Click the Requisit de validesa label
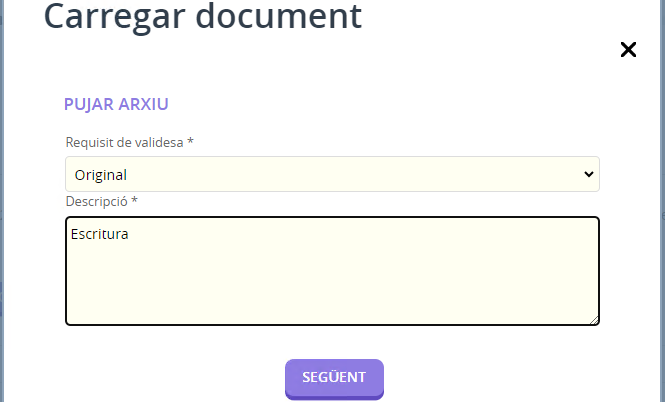The width and height of the screenshot is (665, 402). coord(124,142)
